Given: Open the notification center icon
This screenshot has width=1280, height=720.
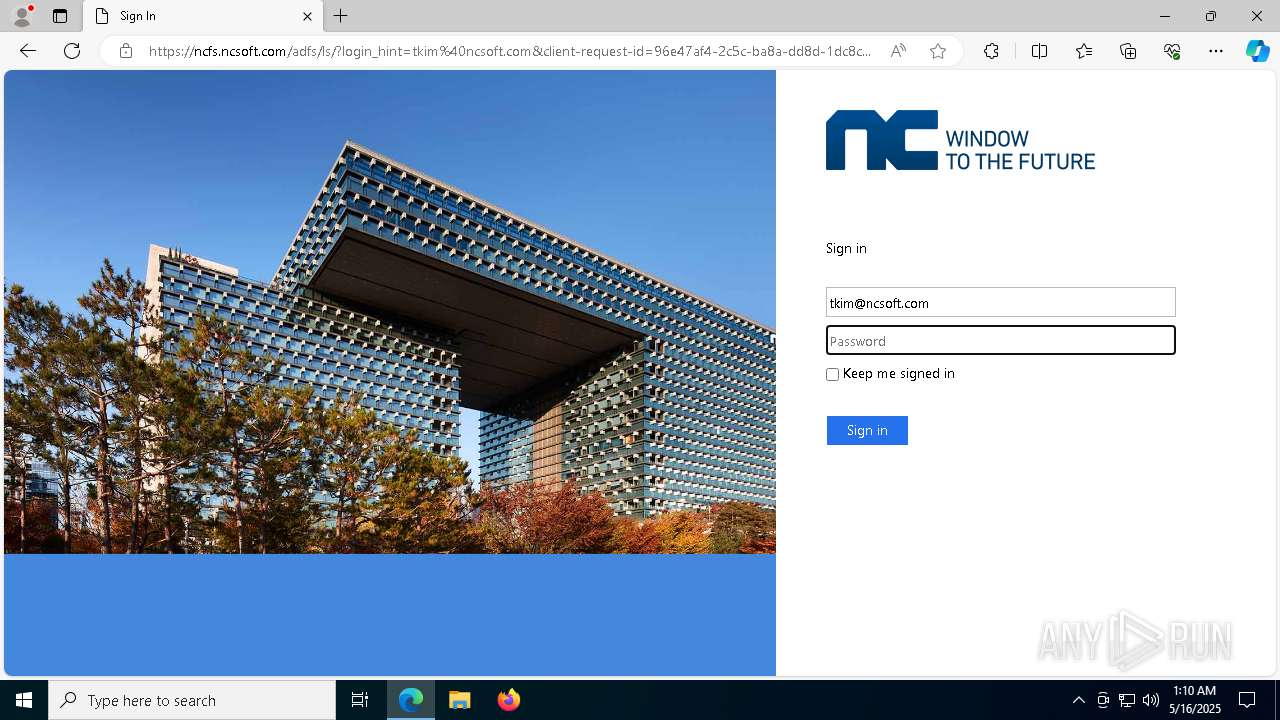Looking at the screenshot, I should (1247, 700).
